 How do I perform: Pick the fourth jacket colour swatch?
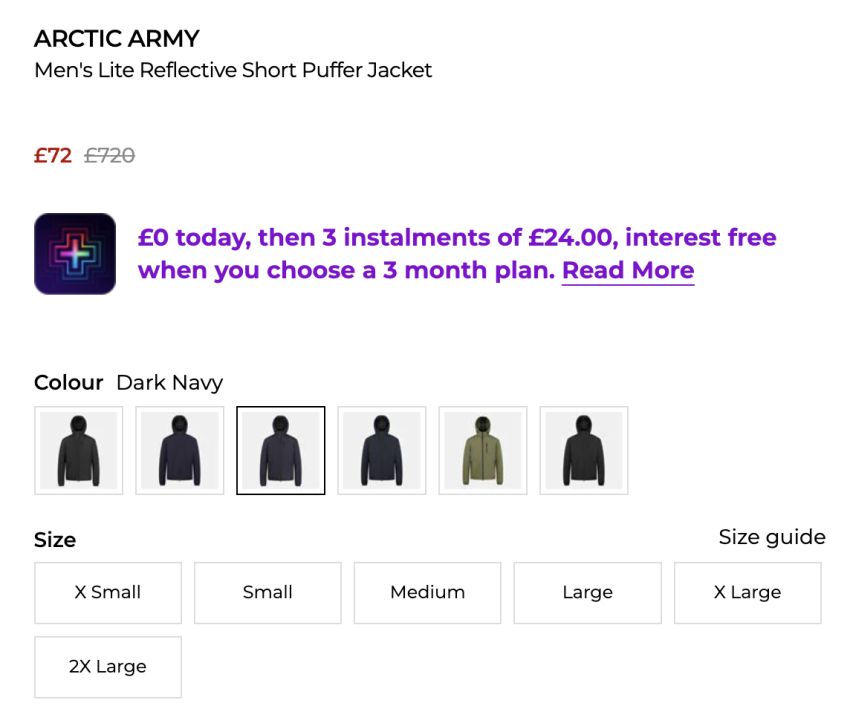382,450
